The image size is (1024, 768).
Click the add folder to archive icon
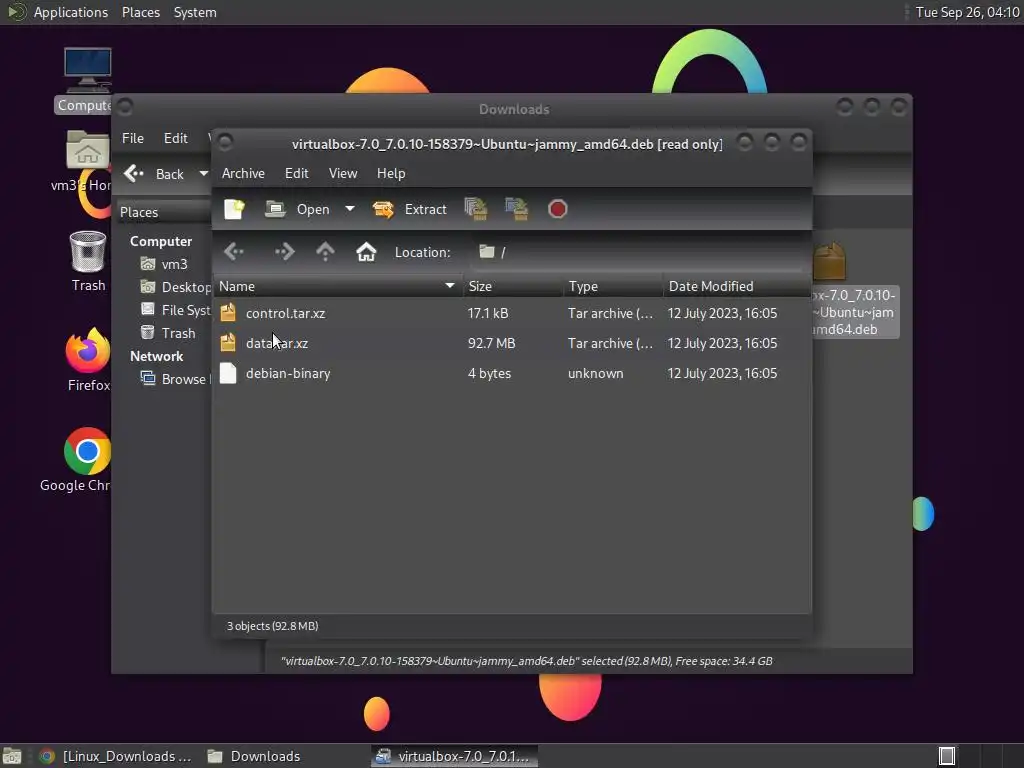[x=517, y=209]
